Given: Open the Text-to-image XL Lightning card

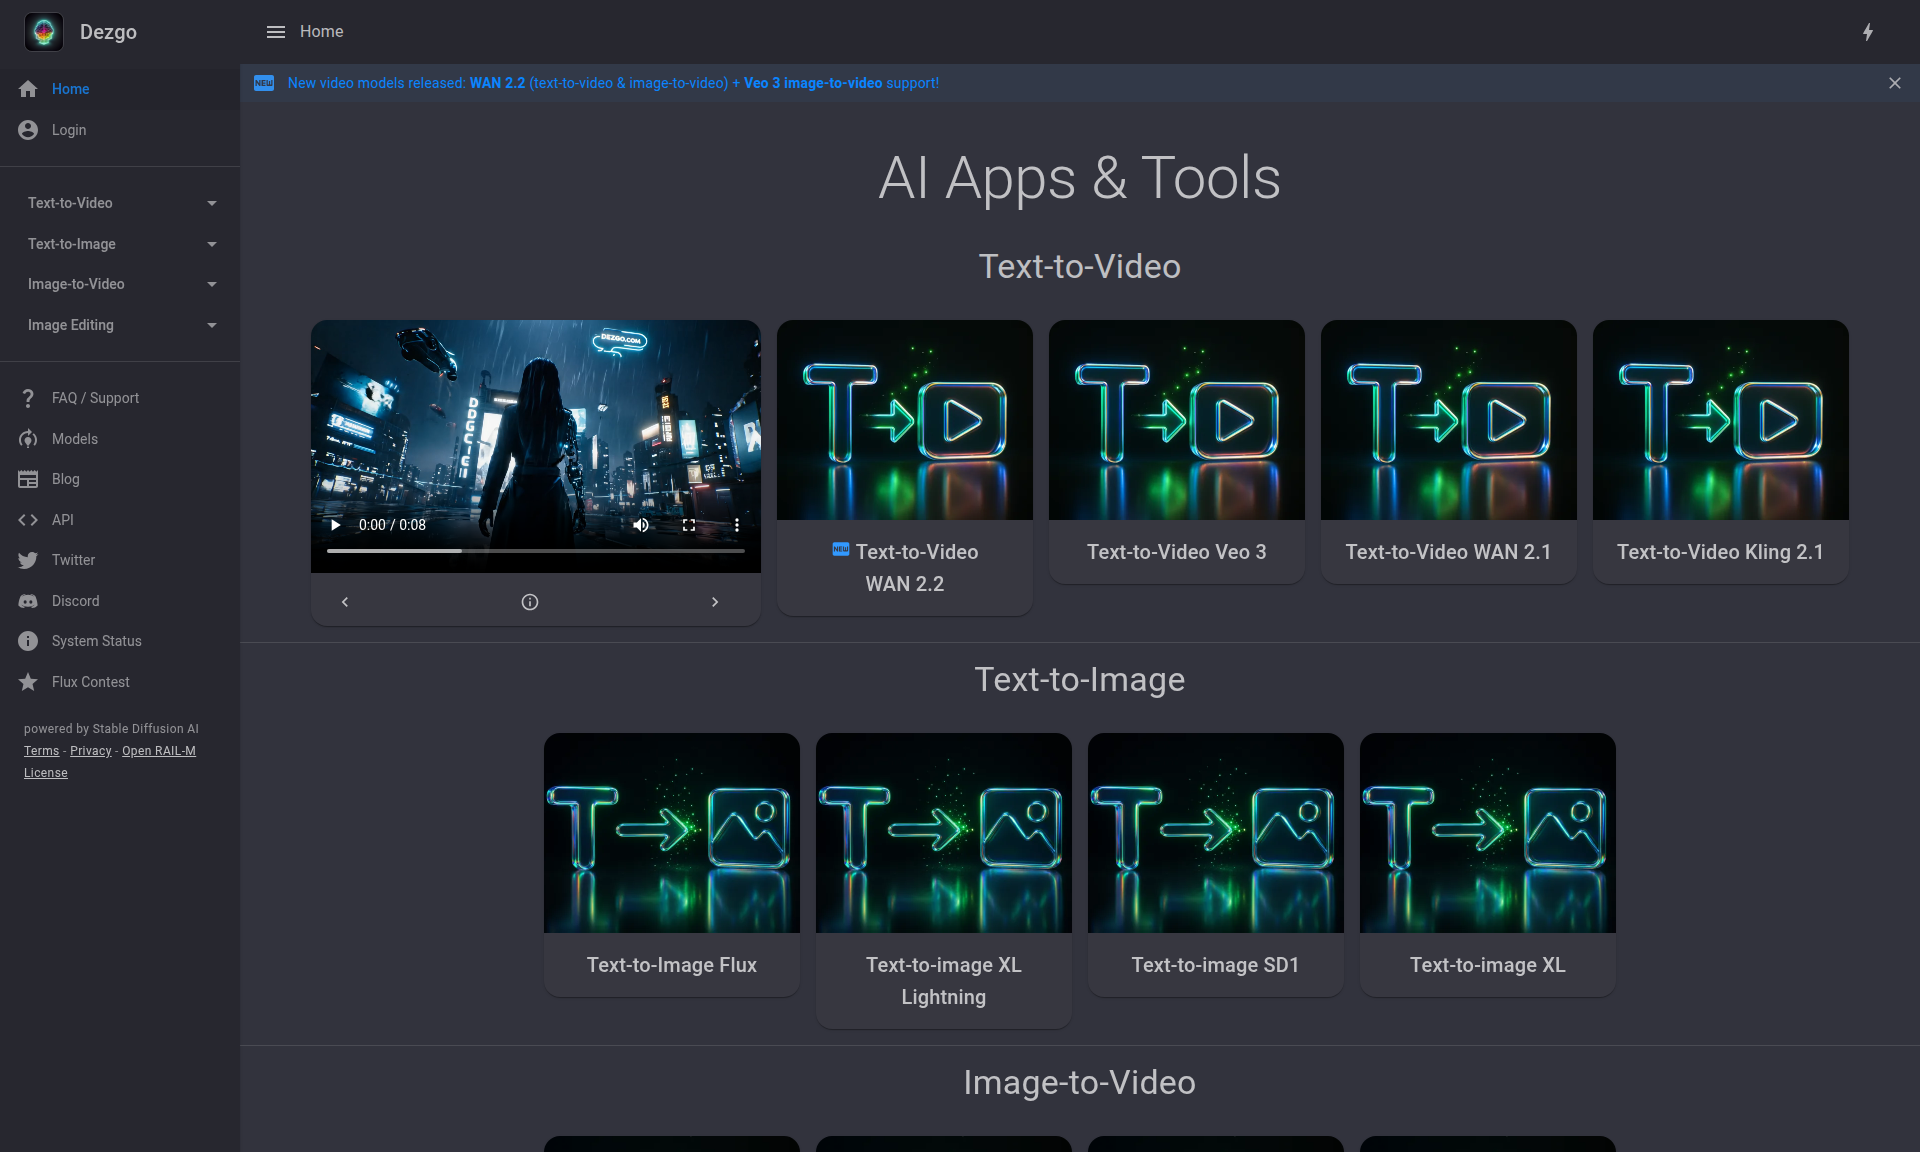Looking at the screenshot, I should coord(944,881).
